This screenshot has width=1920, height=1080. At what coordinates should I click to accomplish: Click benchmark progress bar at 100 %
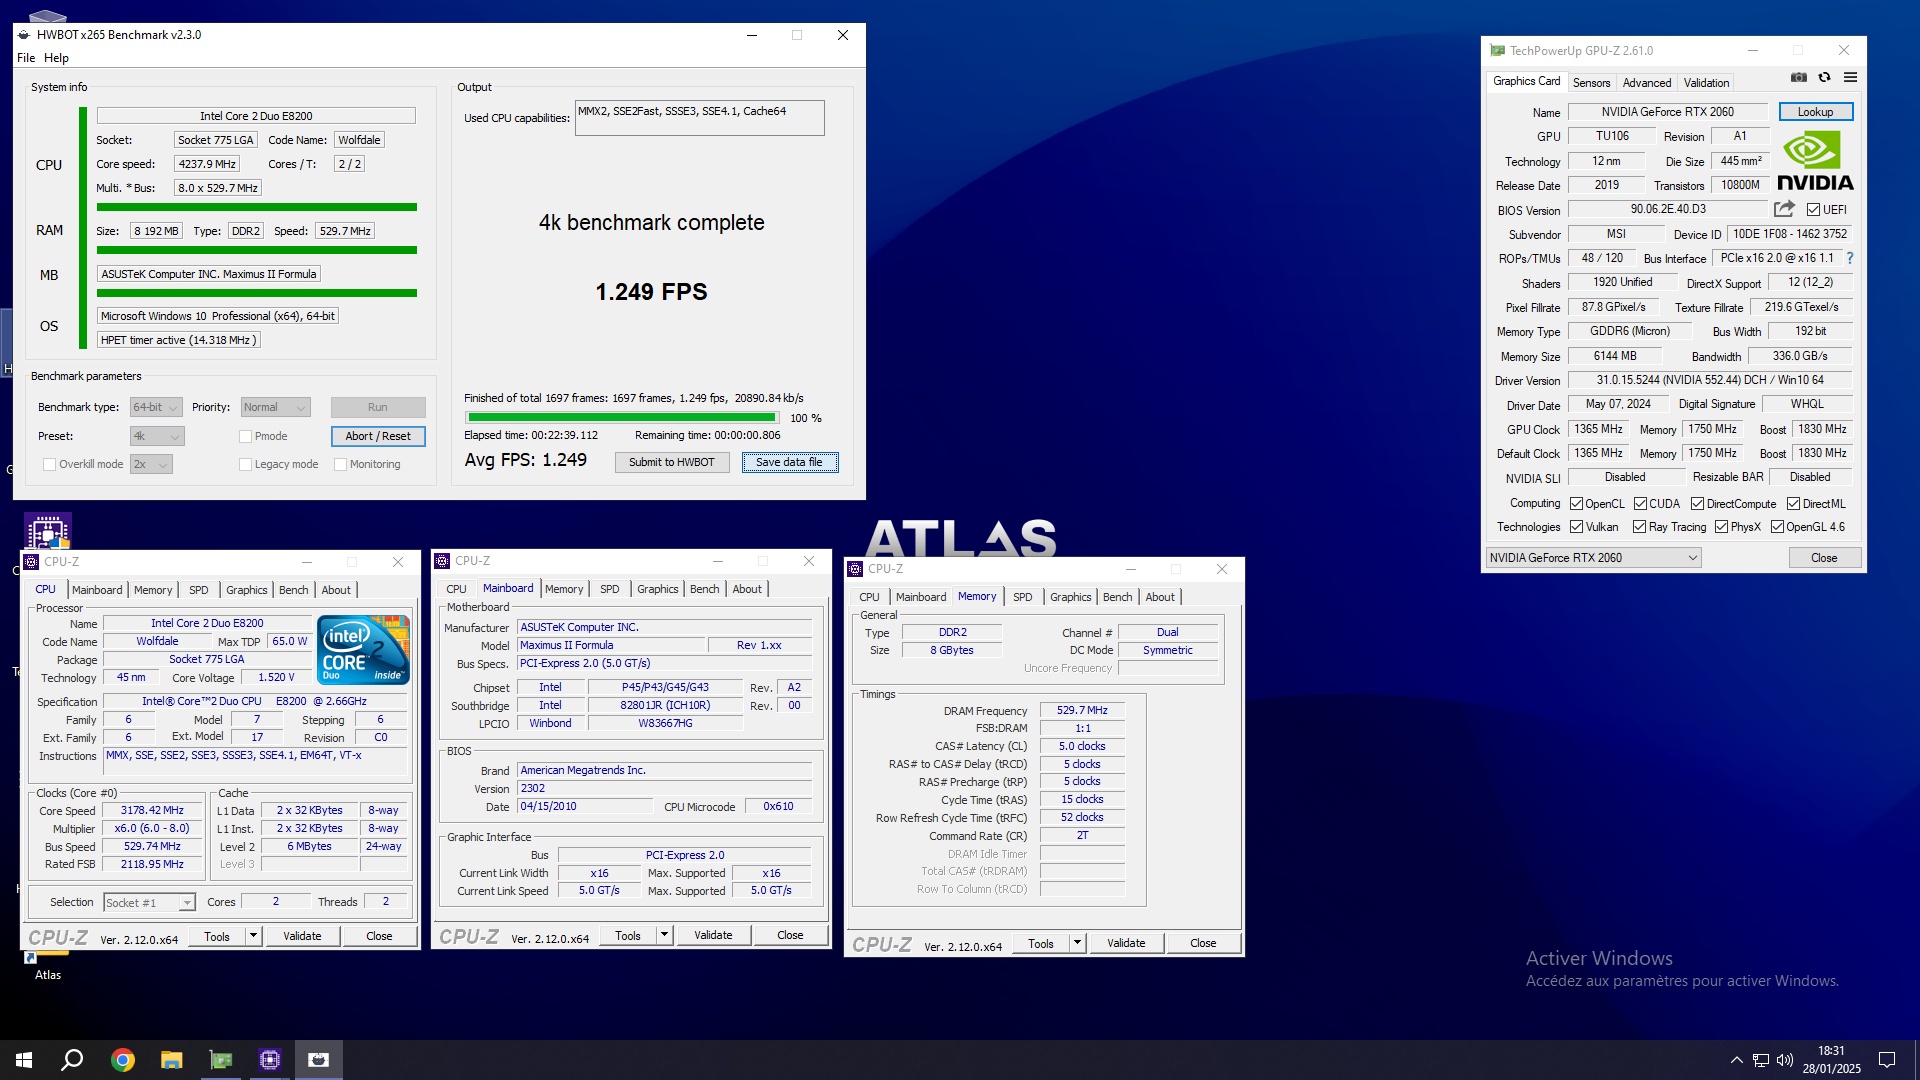[x=622, y=418]
